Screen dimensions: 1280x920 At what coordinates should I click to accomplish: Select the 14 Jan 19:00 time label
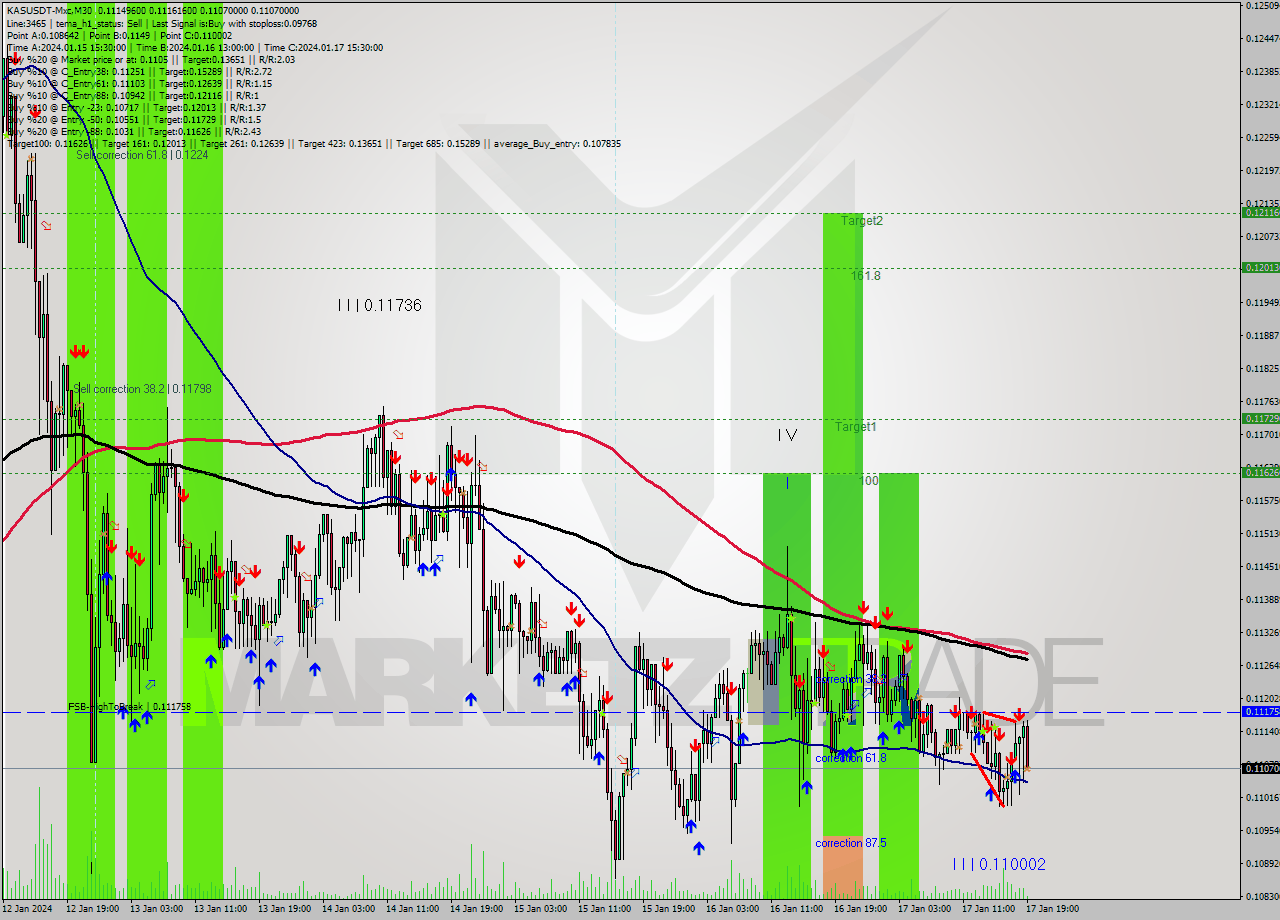point(478,909)
